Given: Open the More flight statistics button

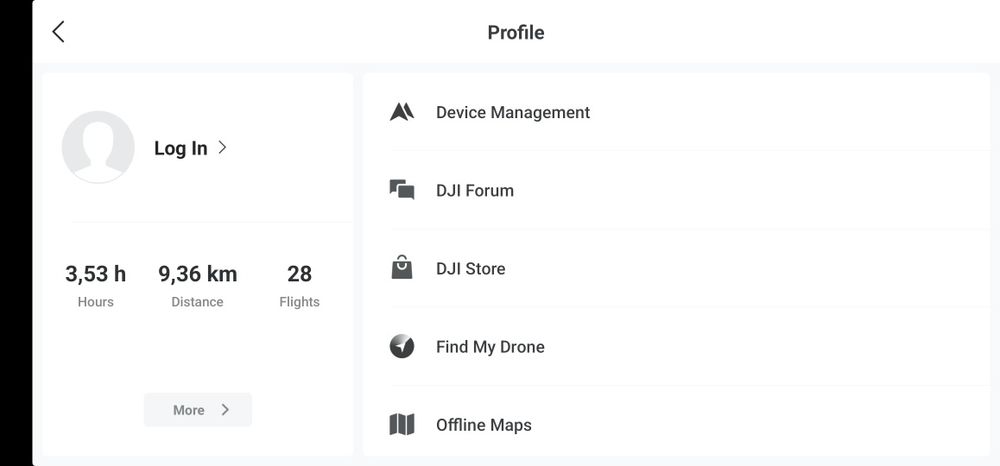Looking at the screenshot, I should (198, 410).
